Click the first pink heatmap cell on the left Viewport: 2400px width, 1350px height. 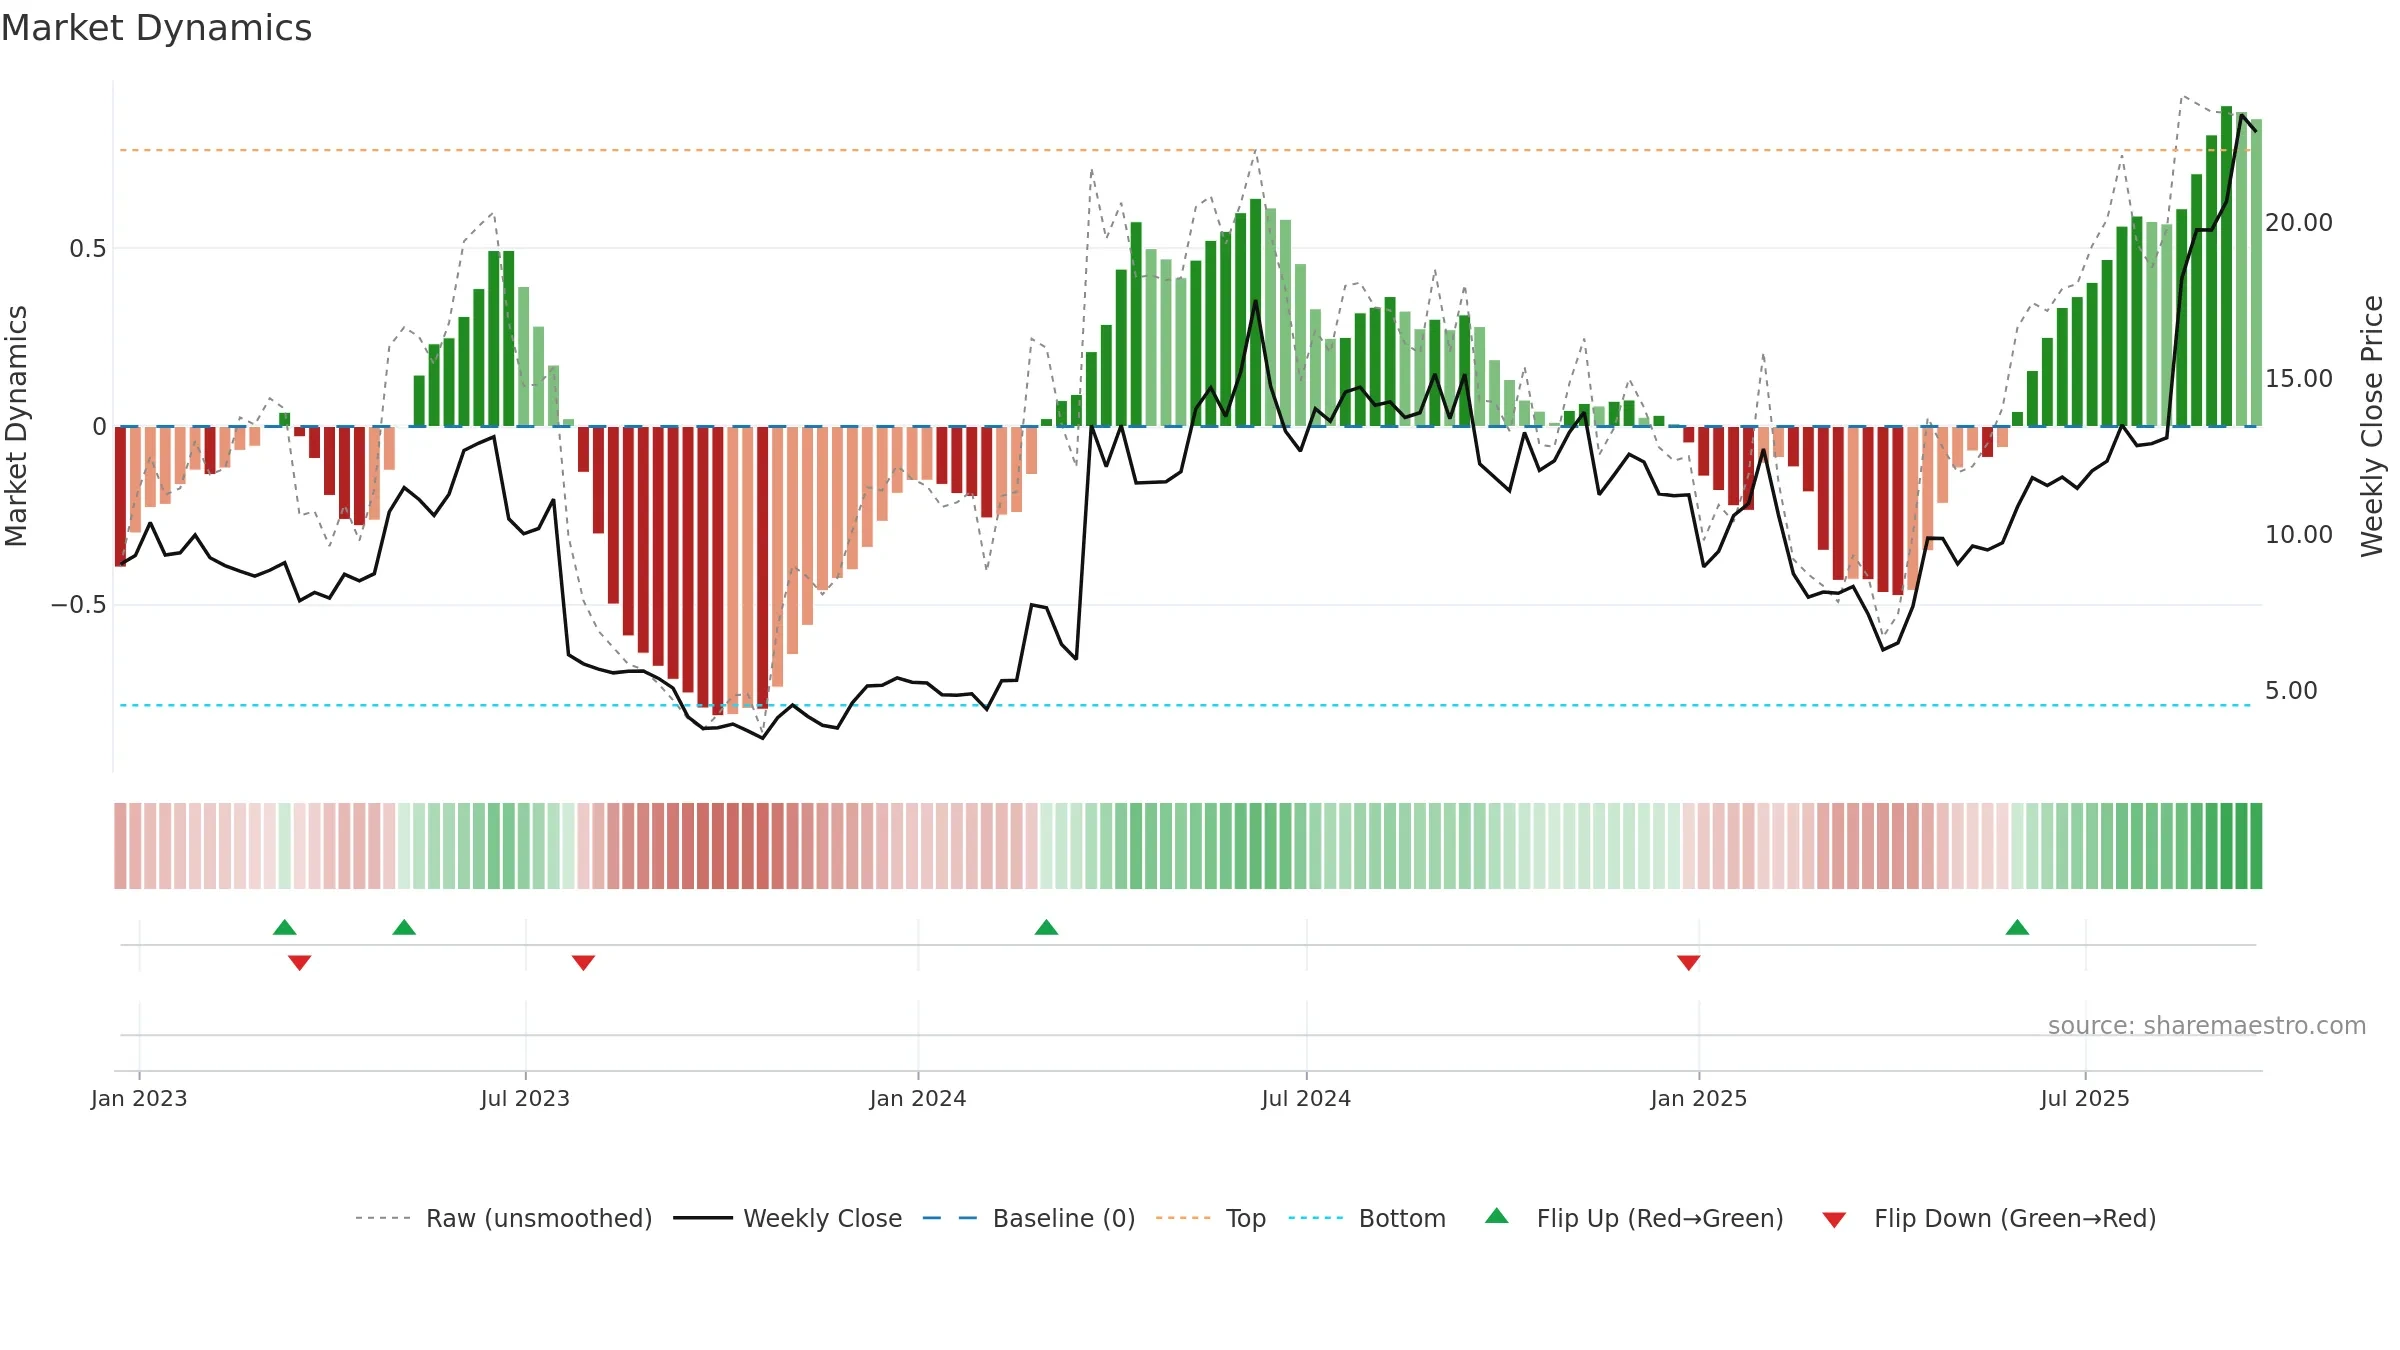120,846
